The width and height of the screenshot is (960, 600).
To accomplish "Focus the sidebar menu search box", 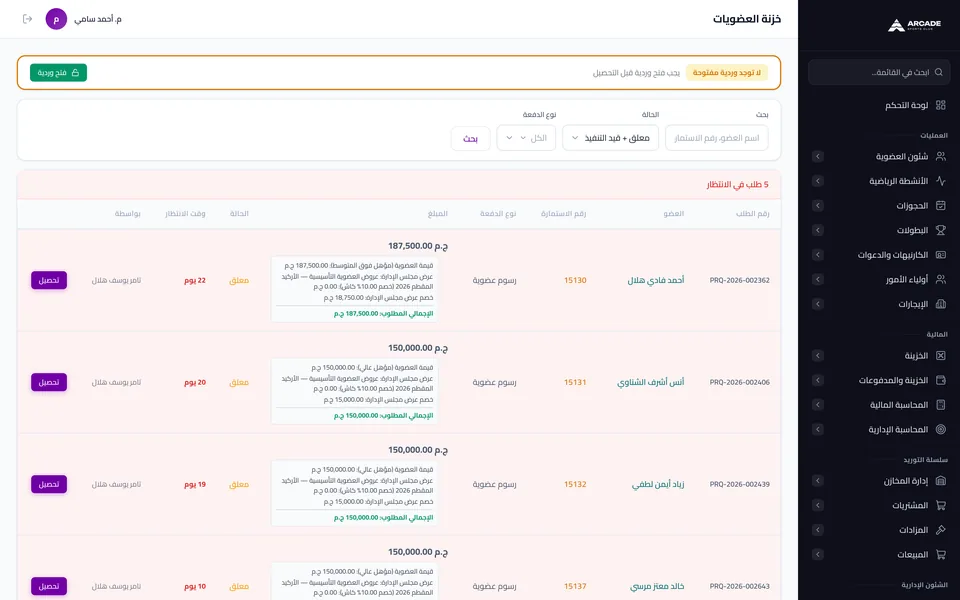I will click(x=879, y=72).
